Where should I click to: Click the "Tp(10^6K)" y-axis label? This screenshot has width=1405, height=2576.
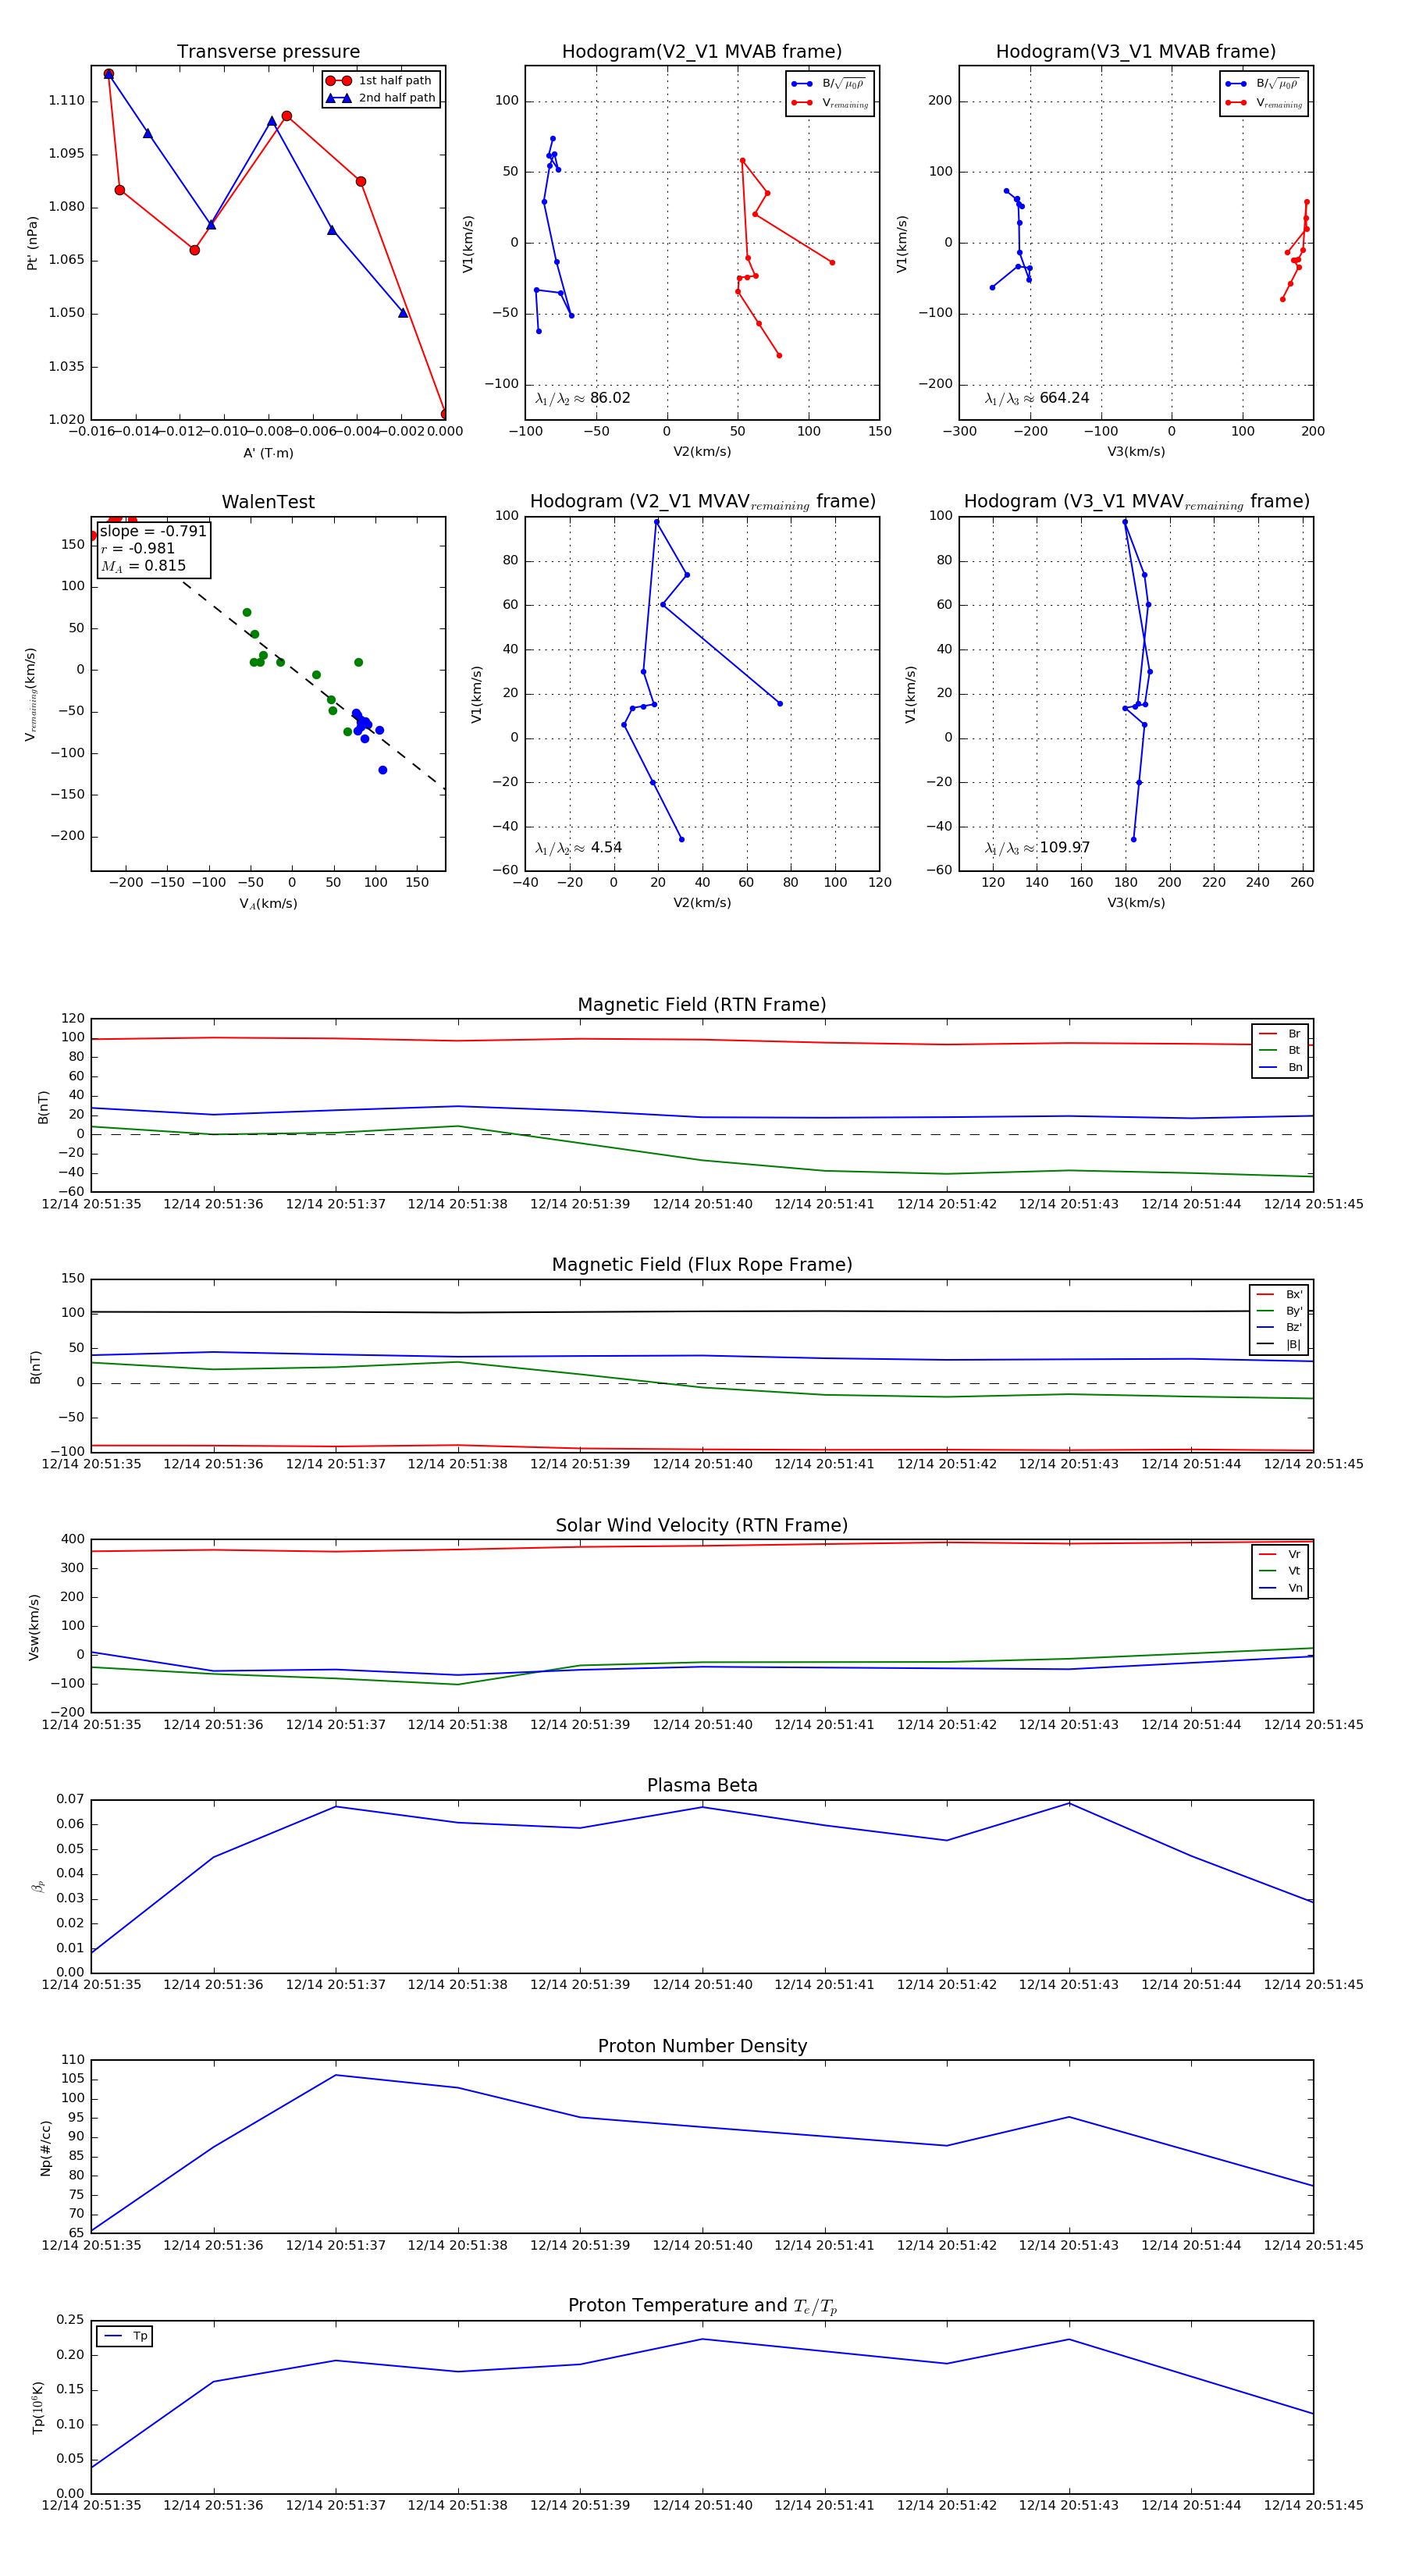pyautogui.click(x=38, y=2408)
